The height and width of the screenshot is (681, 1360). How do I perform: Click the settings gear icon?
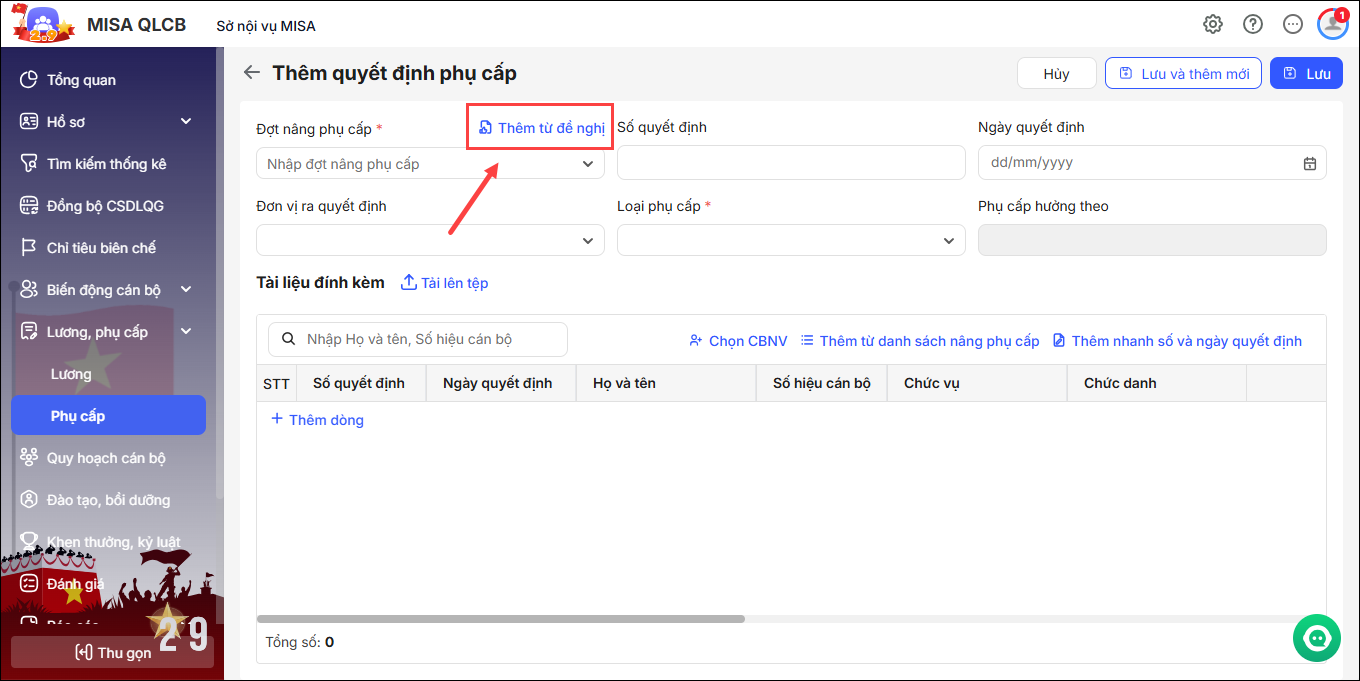[x=1213, y=24]
